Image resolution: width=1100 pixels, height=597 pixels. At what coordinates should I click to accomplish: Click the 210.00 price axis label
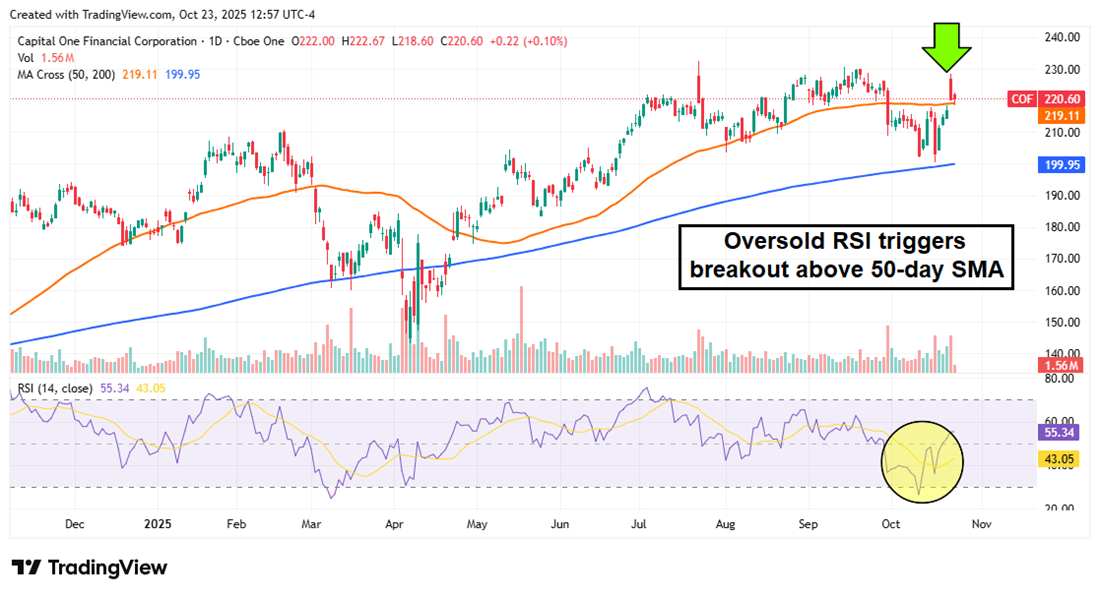click(x=1062, y=133)
